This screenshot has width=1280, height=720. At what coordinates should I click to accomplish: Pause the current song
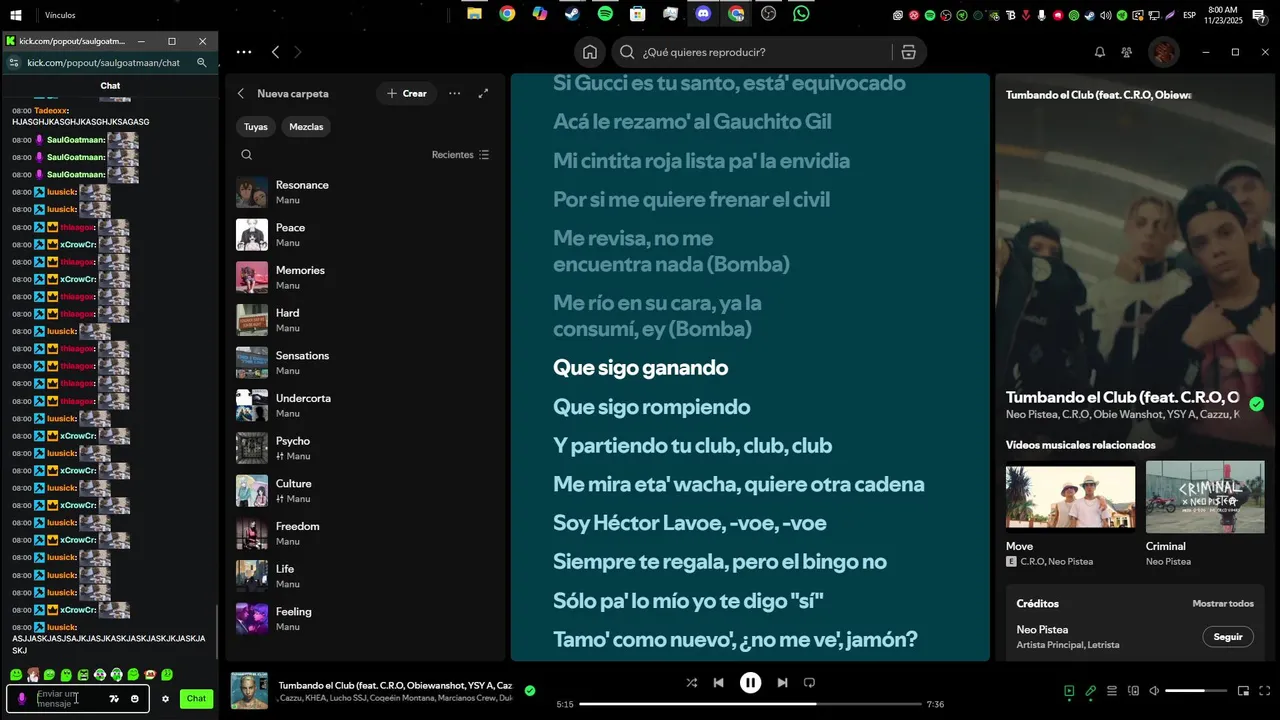750,683
